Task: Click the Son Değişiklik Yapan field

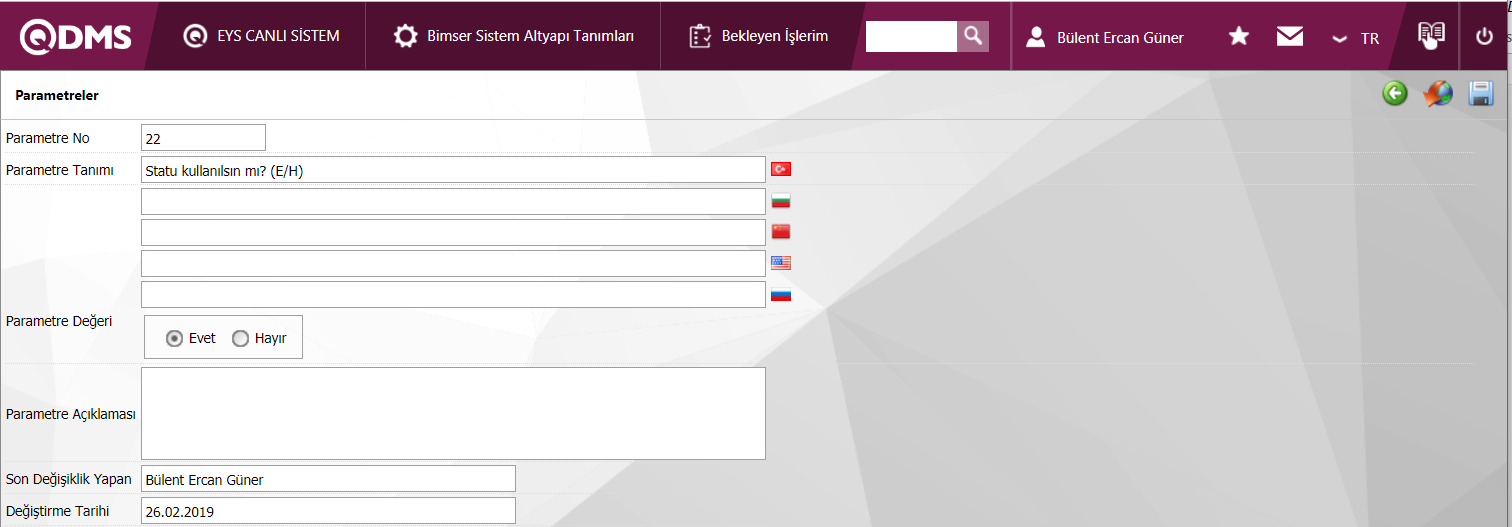Action: click(x=328, y=479)
